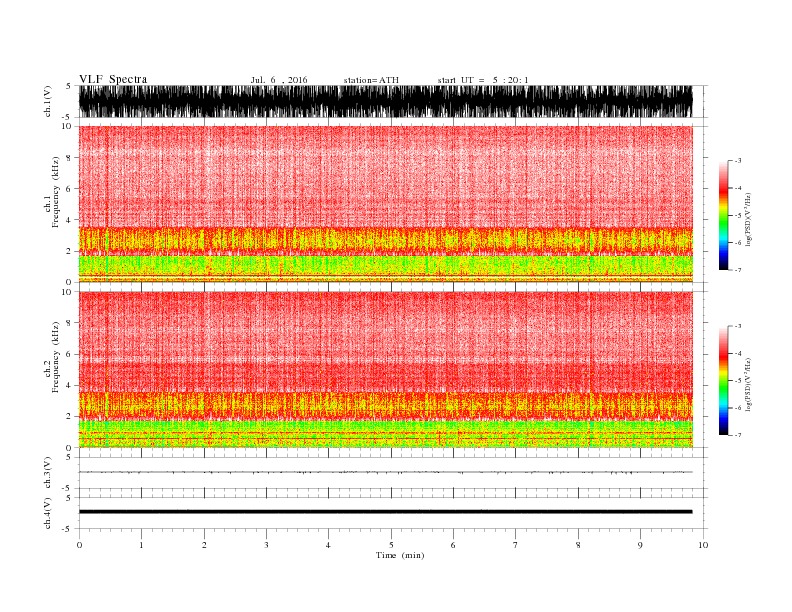Click time axis tick label "2"
Image resolution: width=792 pixels, height=612 pixels.
click(x=204, y=545)
